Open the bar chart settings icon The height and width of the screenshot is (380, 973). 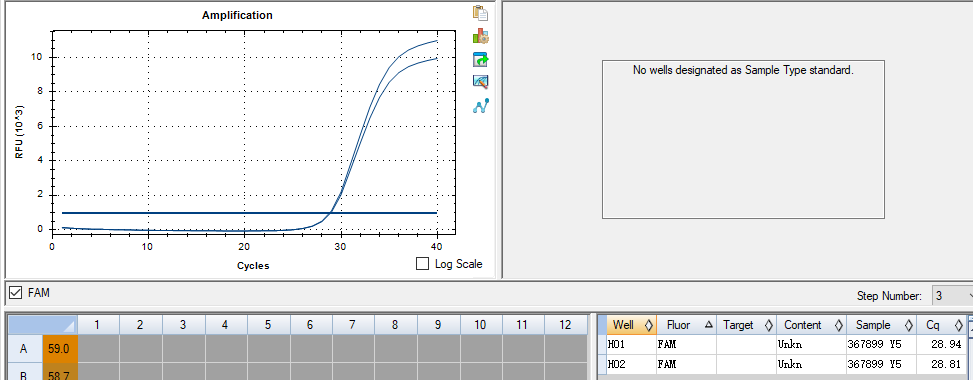pyautogui.click(x=480, y=36)
